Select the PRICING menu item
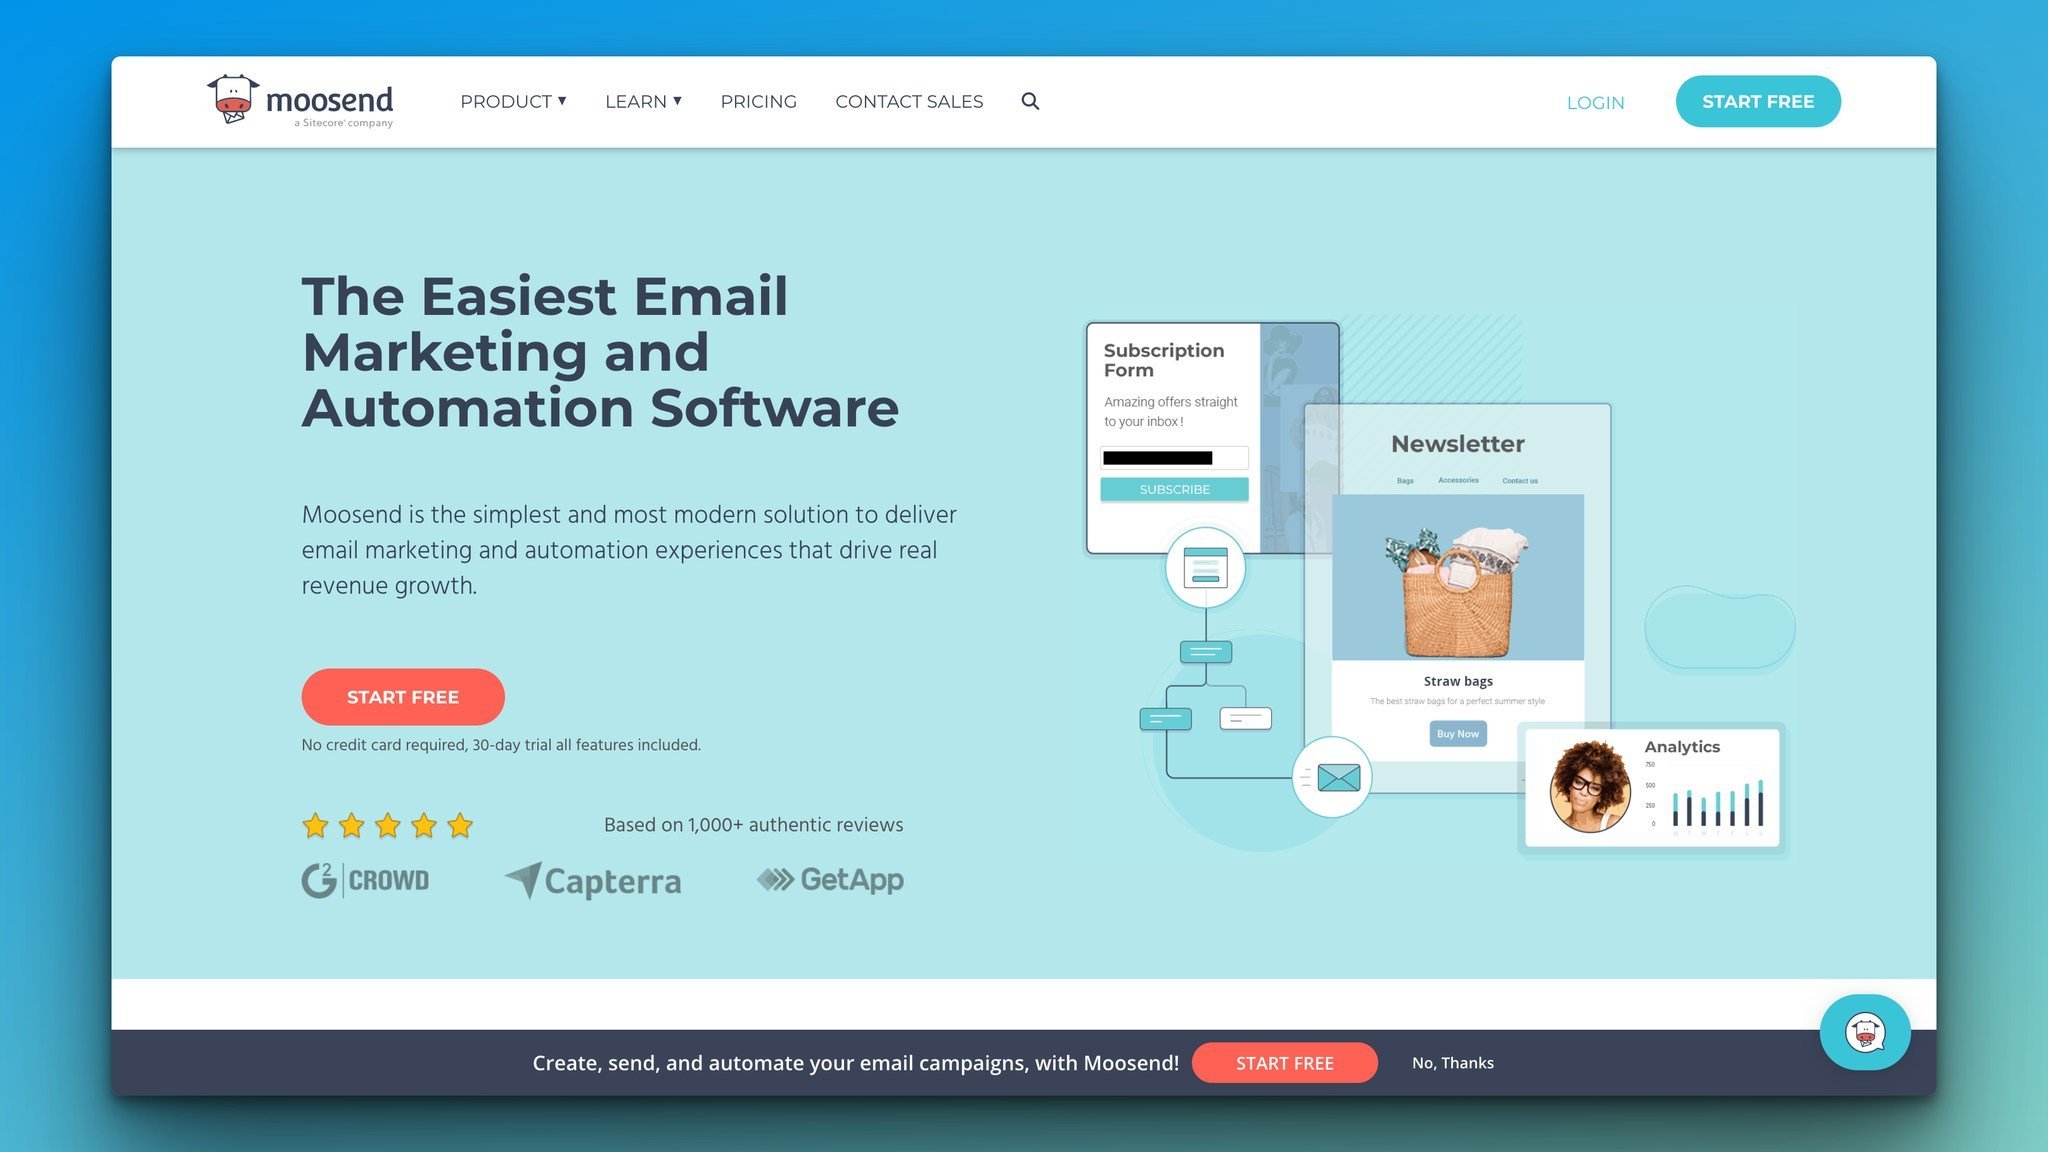2048x1152 pixels. 758,100
